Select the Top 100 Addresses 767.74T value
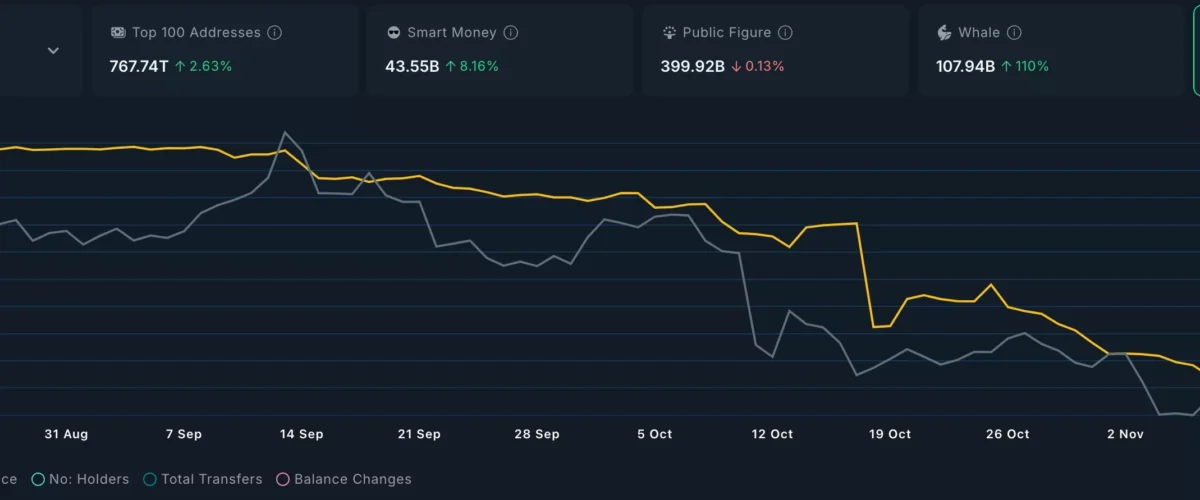This screenshot has height=500, width=1200. pos(140,67)
